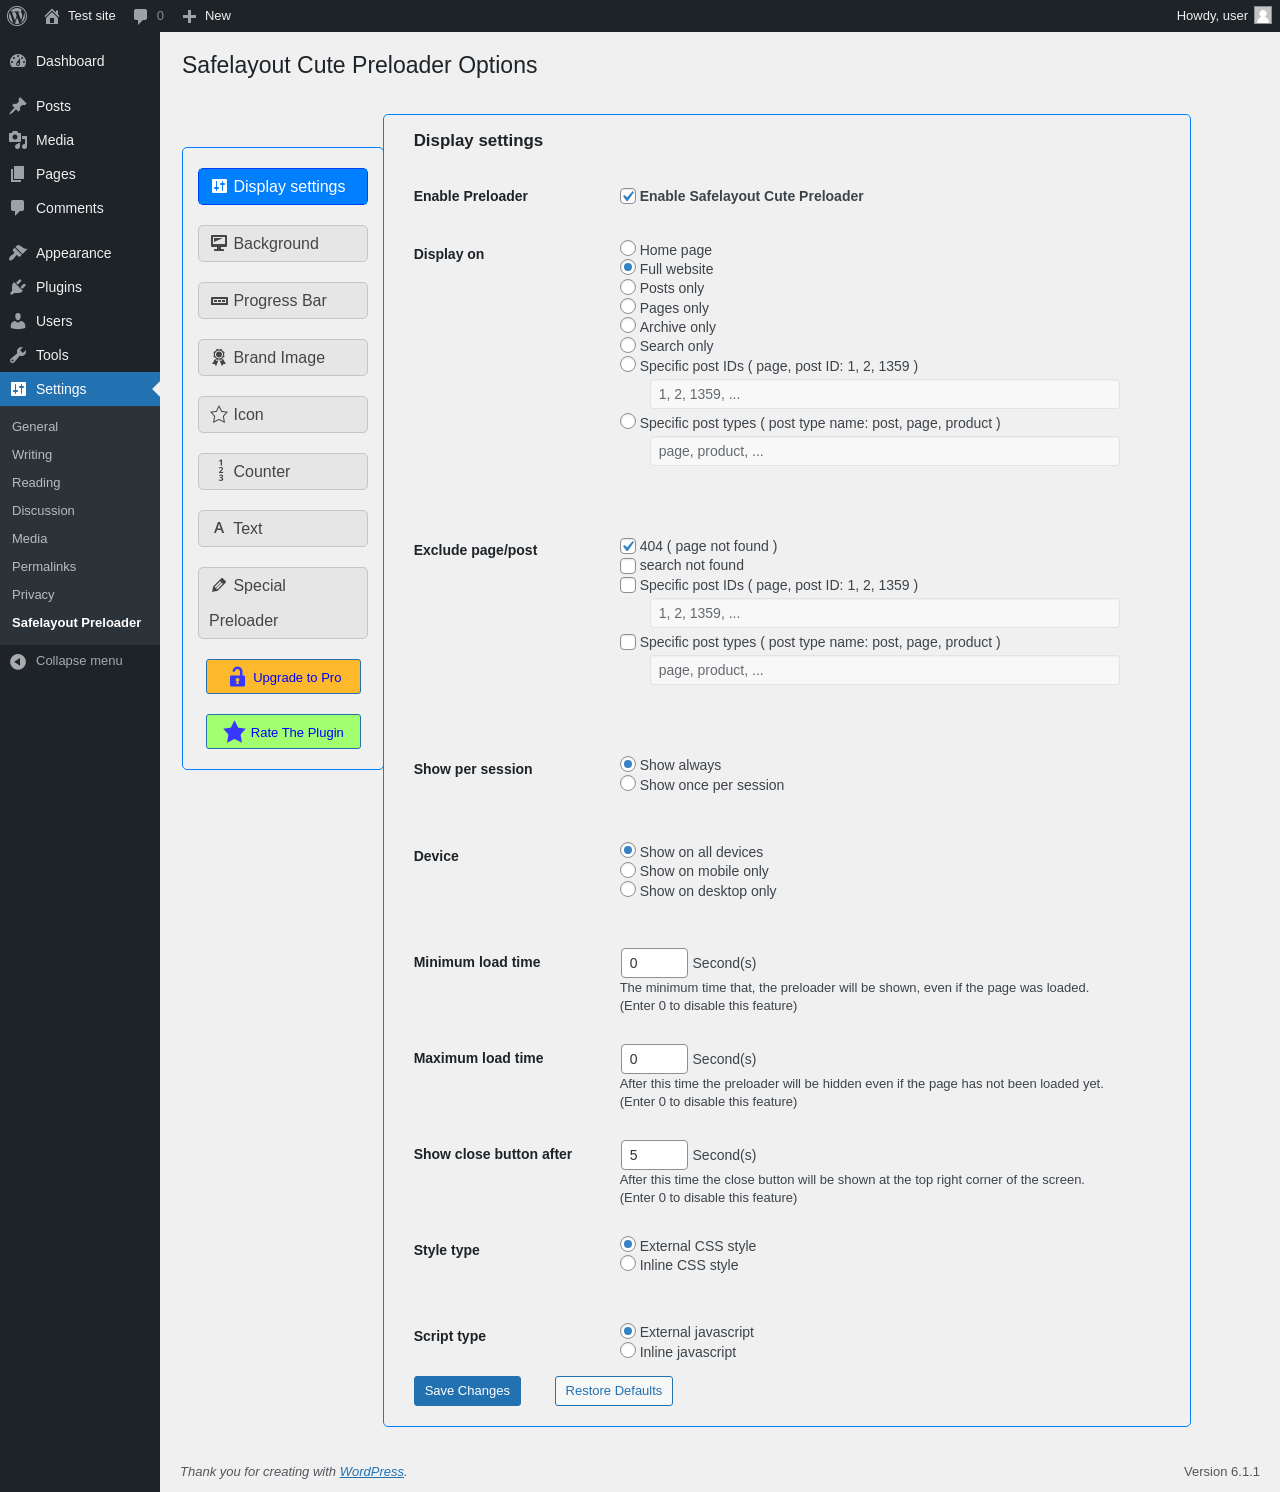This screenshot has width=1280, height=1492.
Task: Click the Background tab monitor icon
Action: click(x=219, y=243)
